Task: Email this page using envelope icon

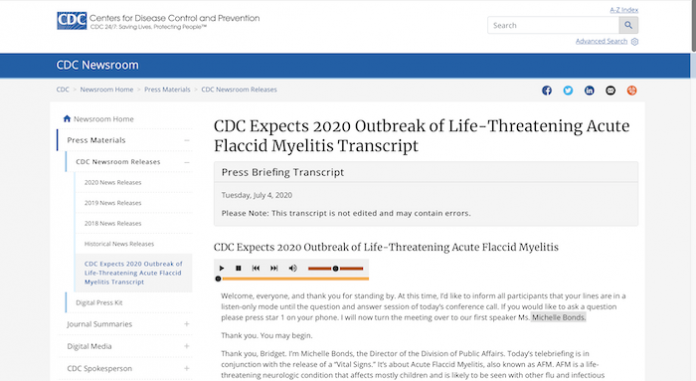Action: [x=610, y=91]
